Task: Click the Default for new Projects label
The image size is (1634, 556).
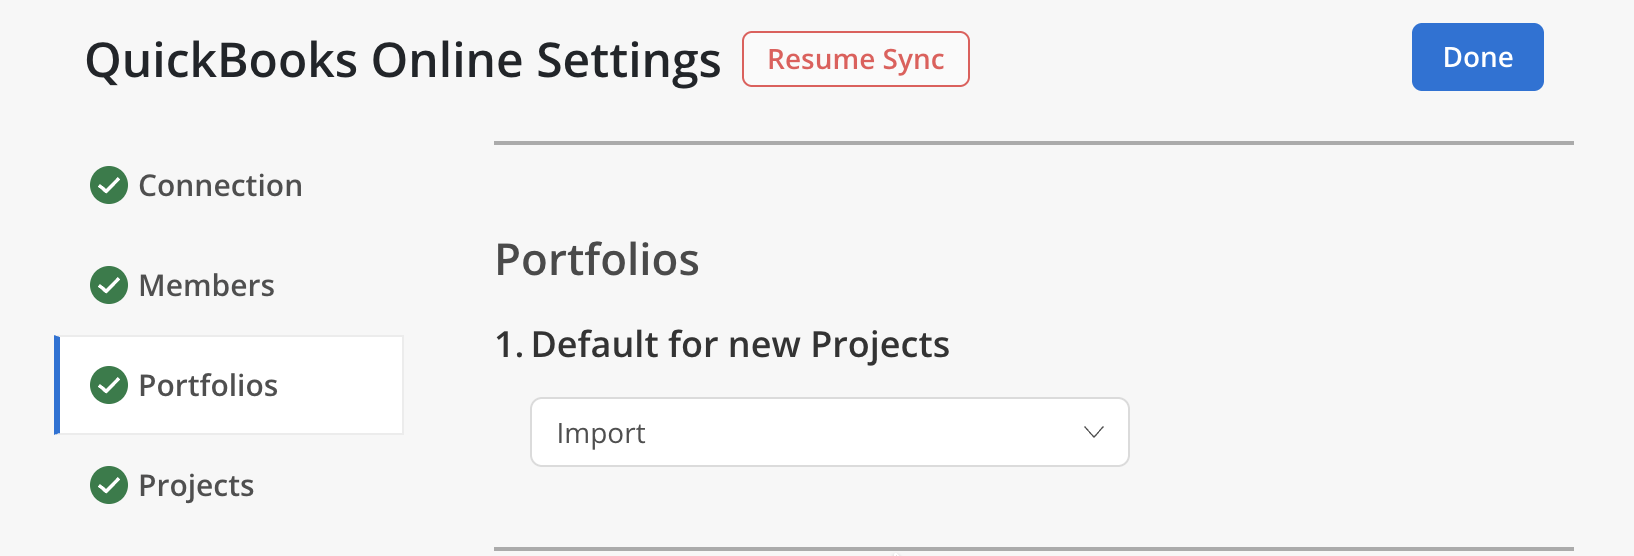Action: coord(740,344)
